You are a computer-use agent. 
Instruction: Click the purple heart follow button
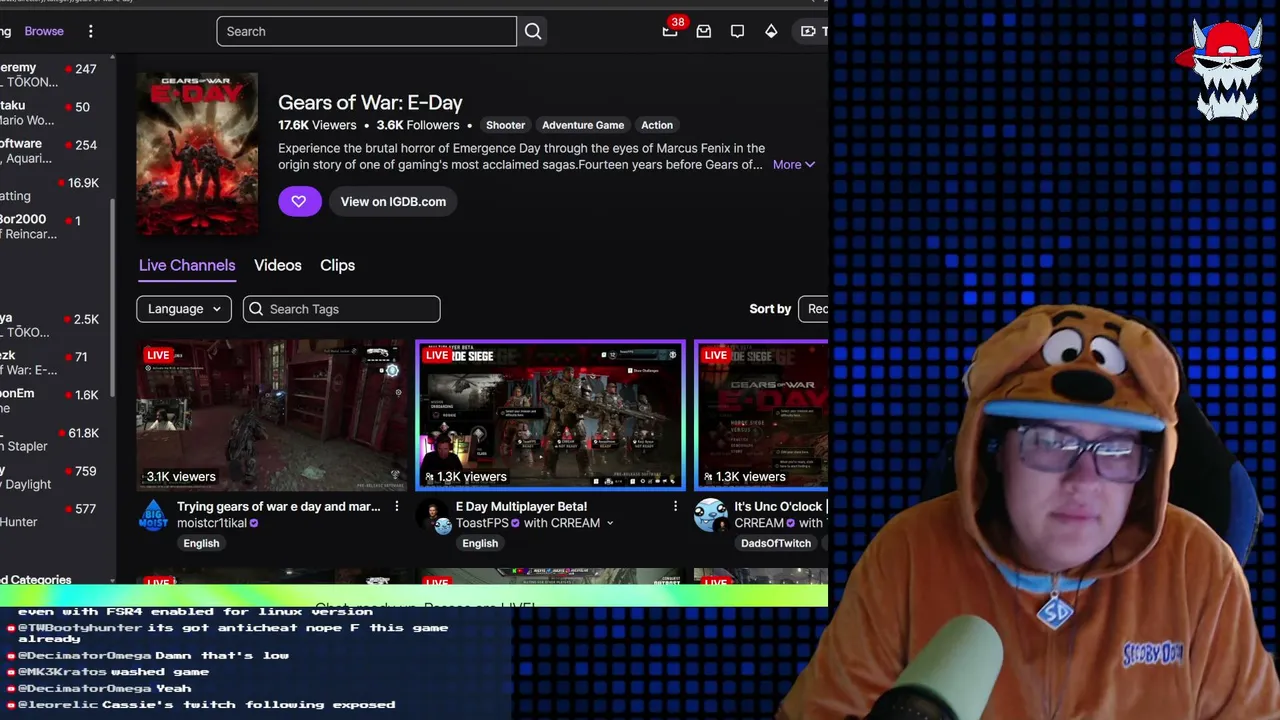click(299, 201)
